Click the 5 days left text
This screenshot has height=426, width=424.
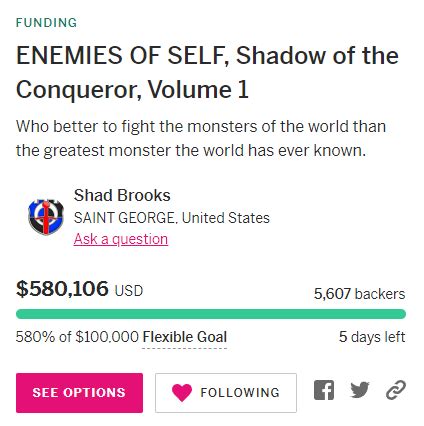(x=372, y=337)
